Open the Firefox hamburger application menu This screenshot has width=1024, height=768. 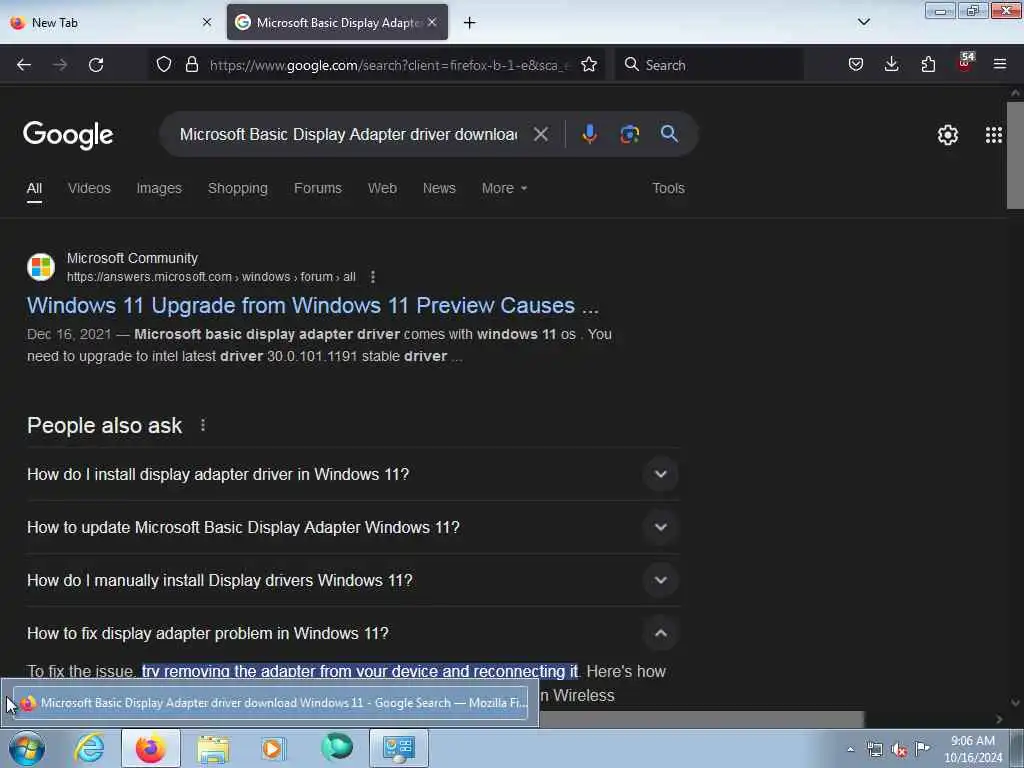[1000, 64]
